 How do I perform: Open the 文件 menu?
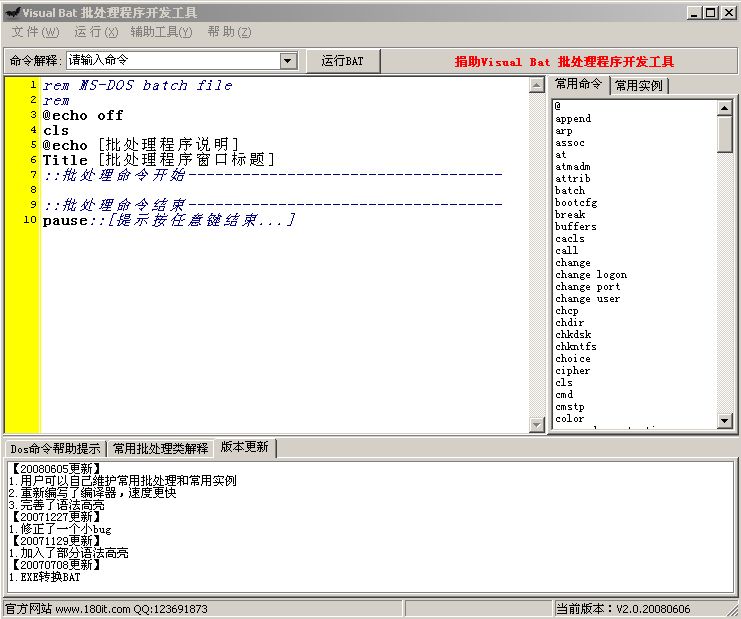point(35,32)
